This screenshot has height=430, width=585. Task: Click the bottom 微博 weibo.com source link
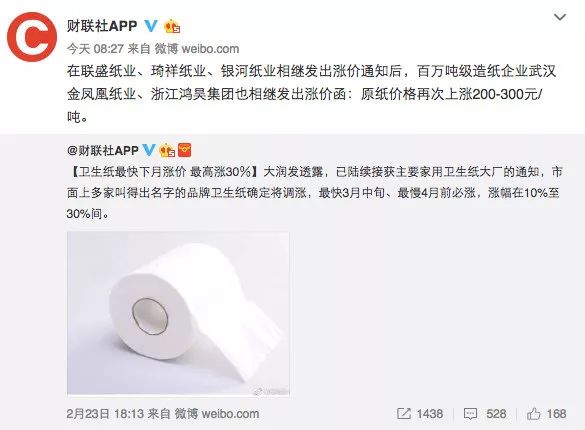[x=217, y=414]
